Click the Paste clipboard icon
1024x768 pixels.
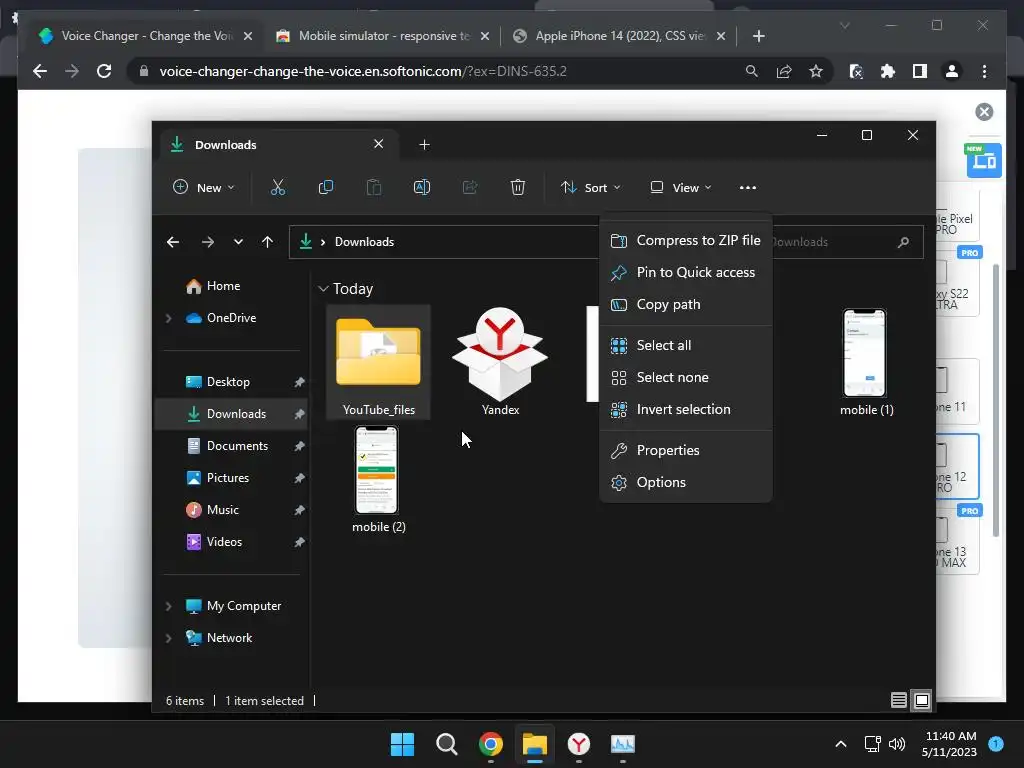point(374,187)
